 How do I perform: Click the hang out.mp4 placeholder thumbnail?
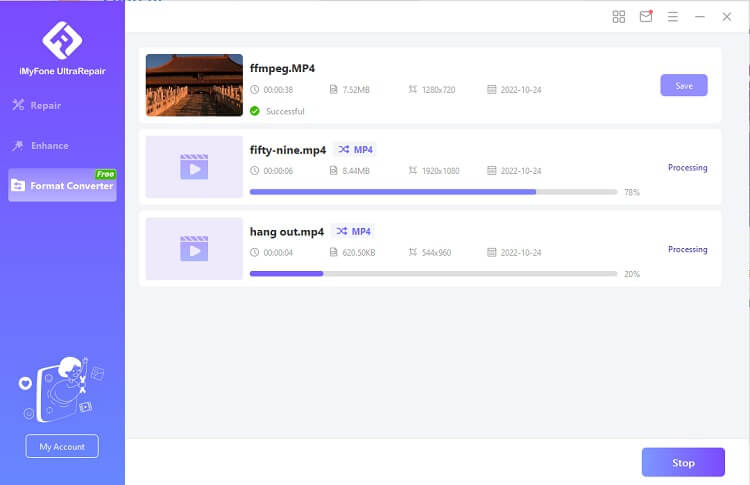(x=194, y=249)
